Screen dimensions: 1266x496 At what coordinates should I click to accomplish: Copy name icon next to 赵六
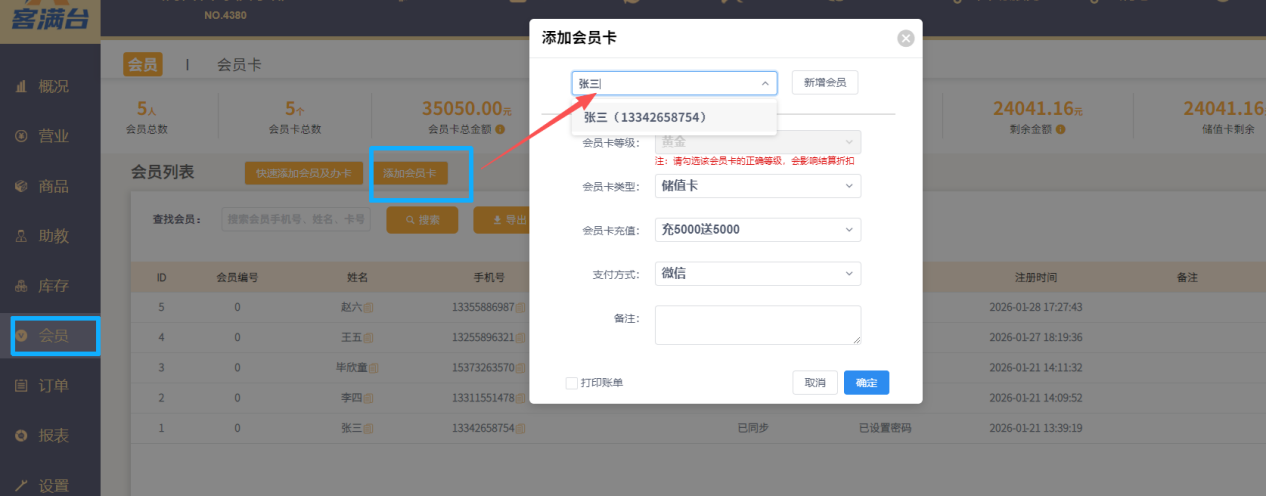point(368,308)
